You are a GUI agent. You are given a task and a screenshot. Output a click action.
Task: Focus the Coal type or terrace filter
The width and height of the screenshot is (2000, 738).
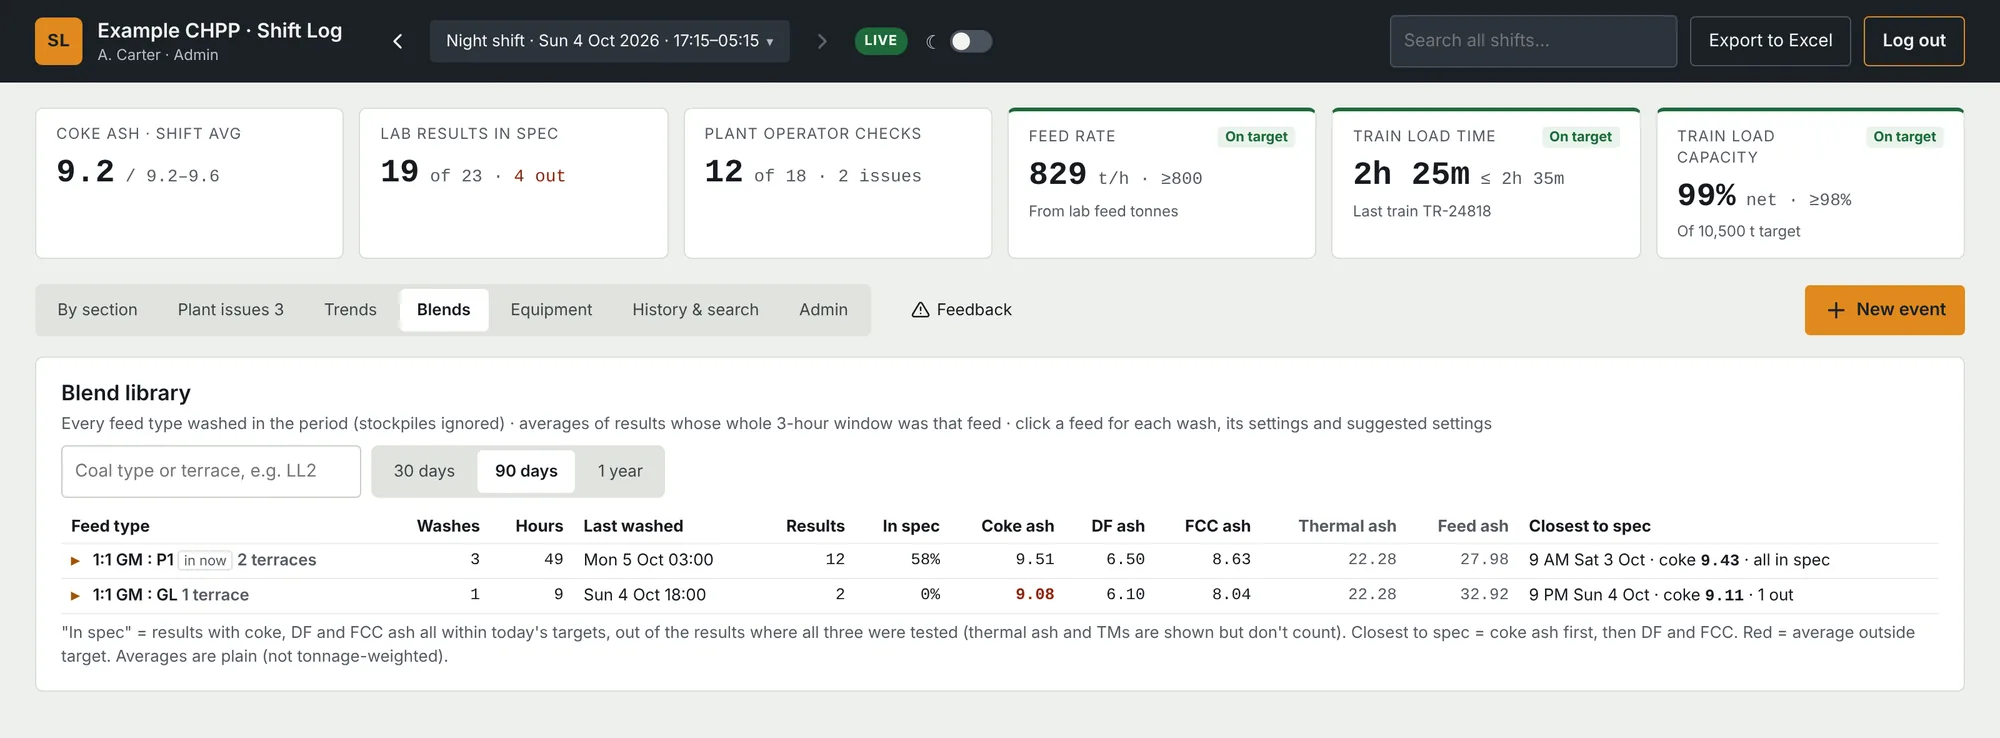(211, 471)
